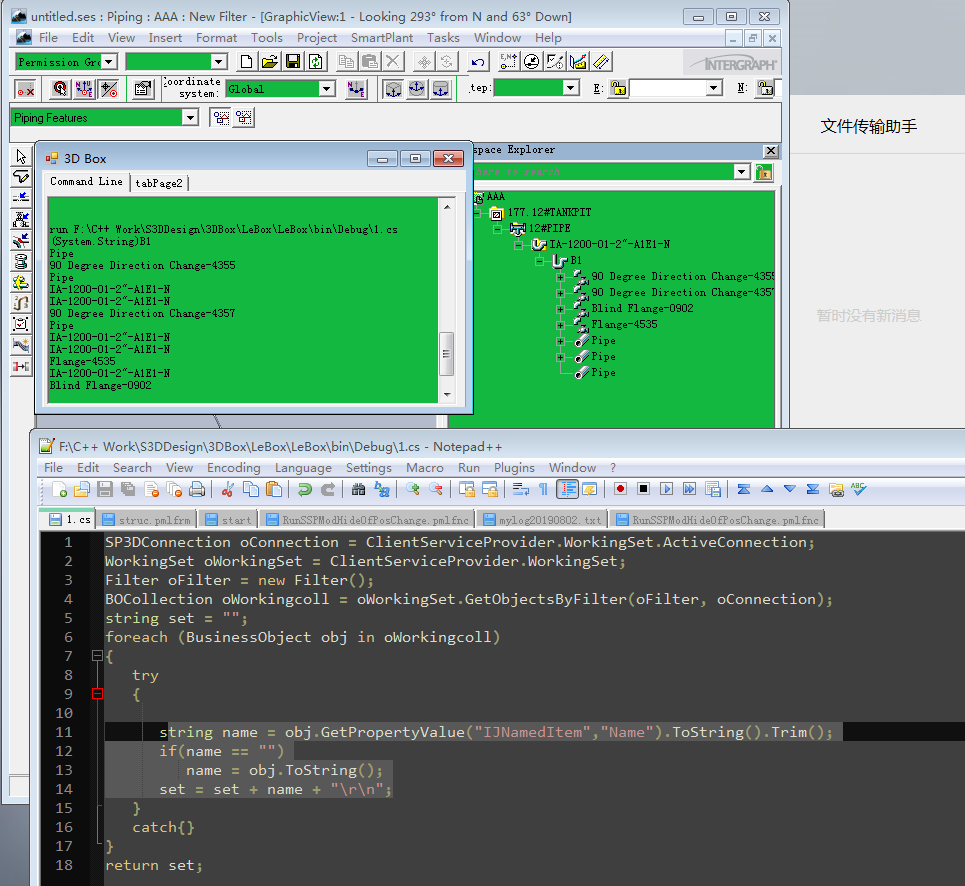
Task: Open the Step value dropdown
Action: [571, 88]
